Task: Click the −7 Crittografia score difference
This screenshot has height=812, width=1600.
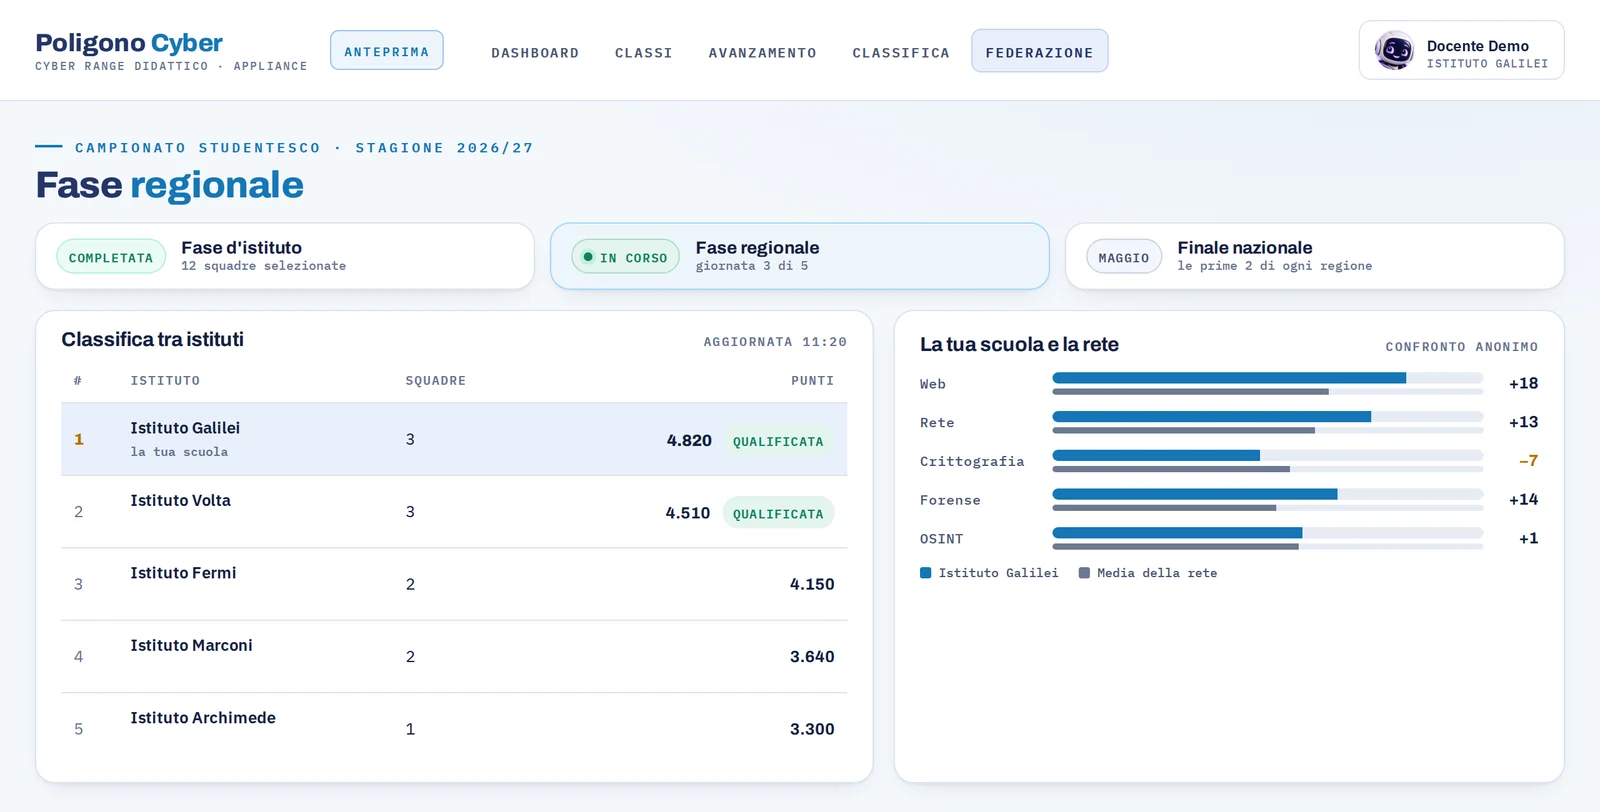Action: tap(1528, 461)
